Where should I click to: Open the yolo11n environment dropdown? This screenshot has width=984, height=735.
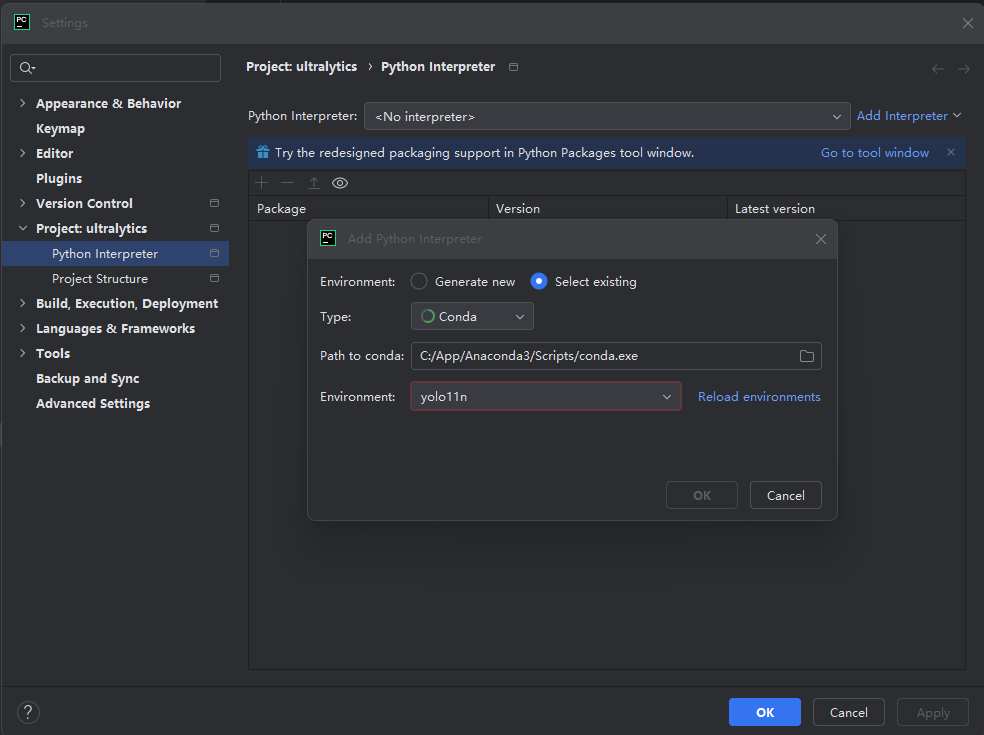pyautogui.click(x=545, y=397)
